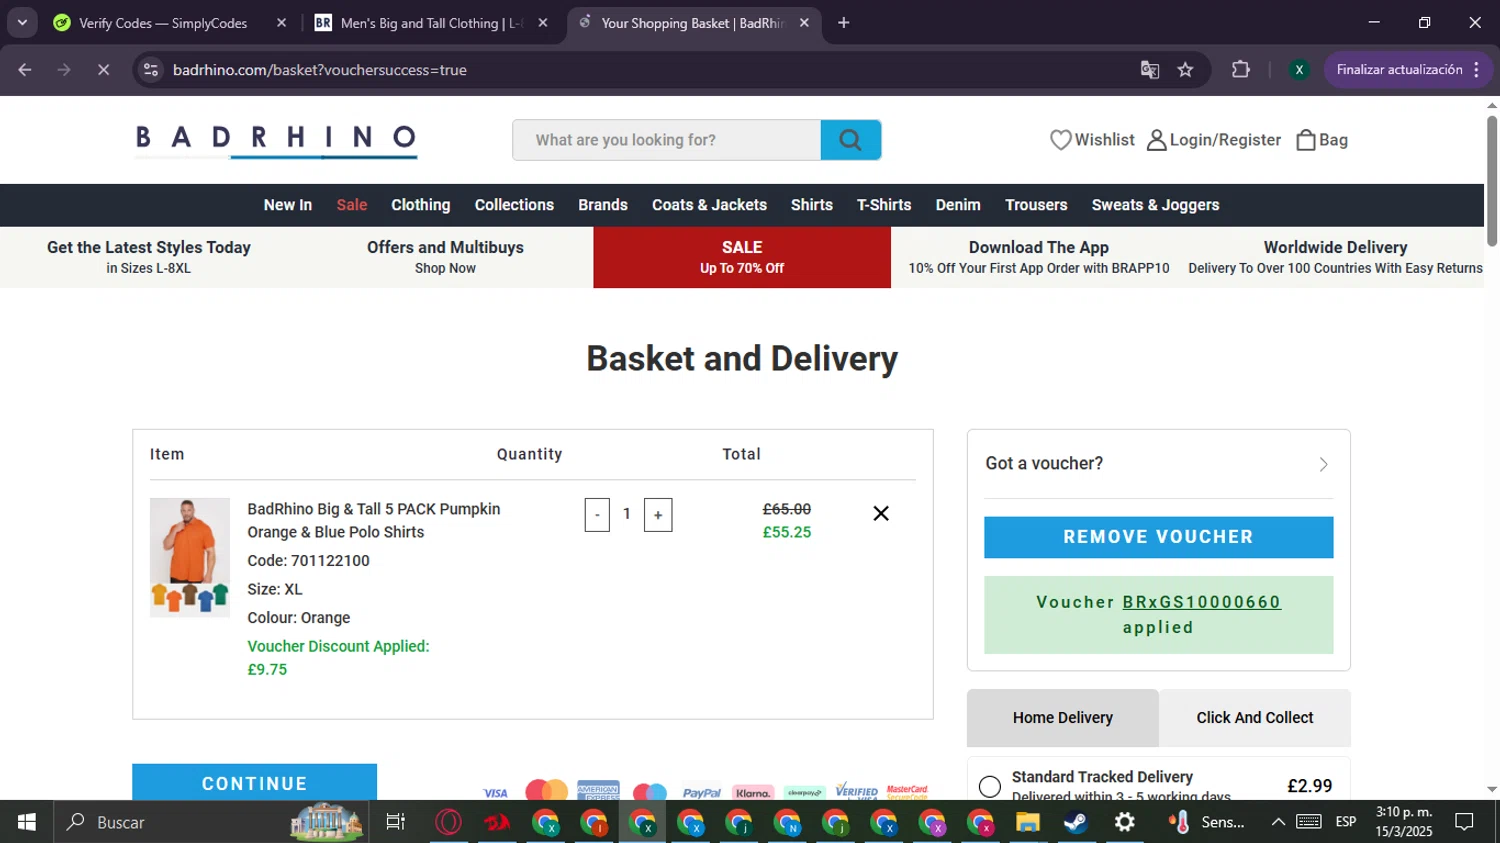Image resolution: width=1500 pixels, height=843 pixels.
Task: Open Brands menu
Action: (603, 205)
